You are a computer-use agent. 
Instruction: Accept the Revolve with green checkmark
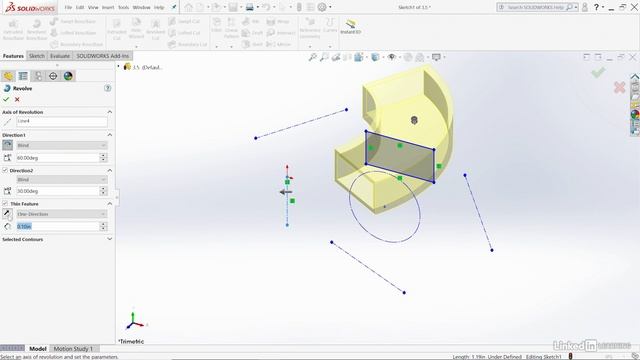(6, 99)
